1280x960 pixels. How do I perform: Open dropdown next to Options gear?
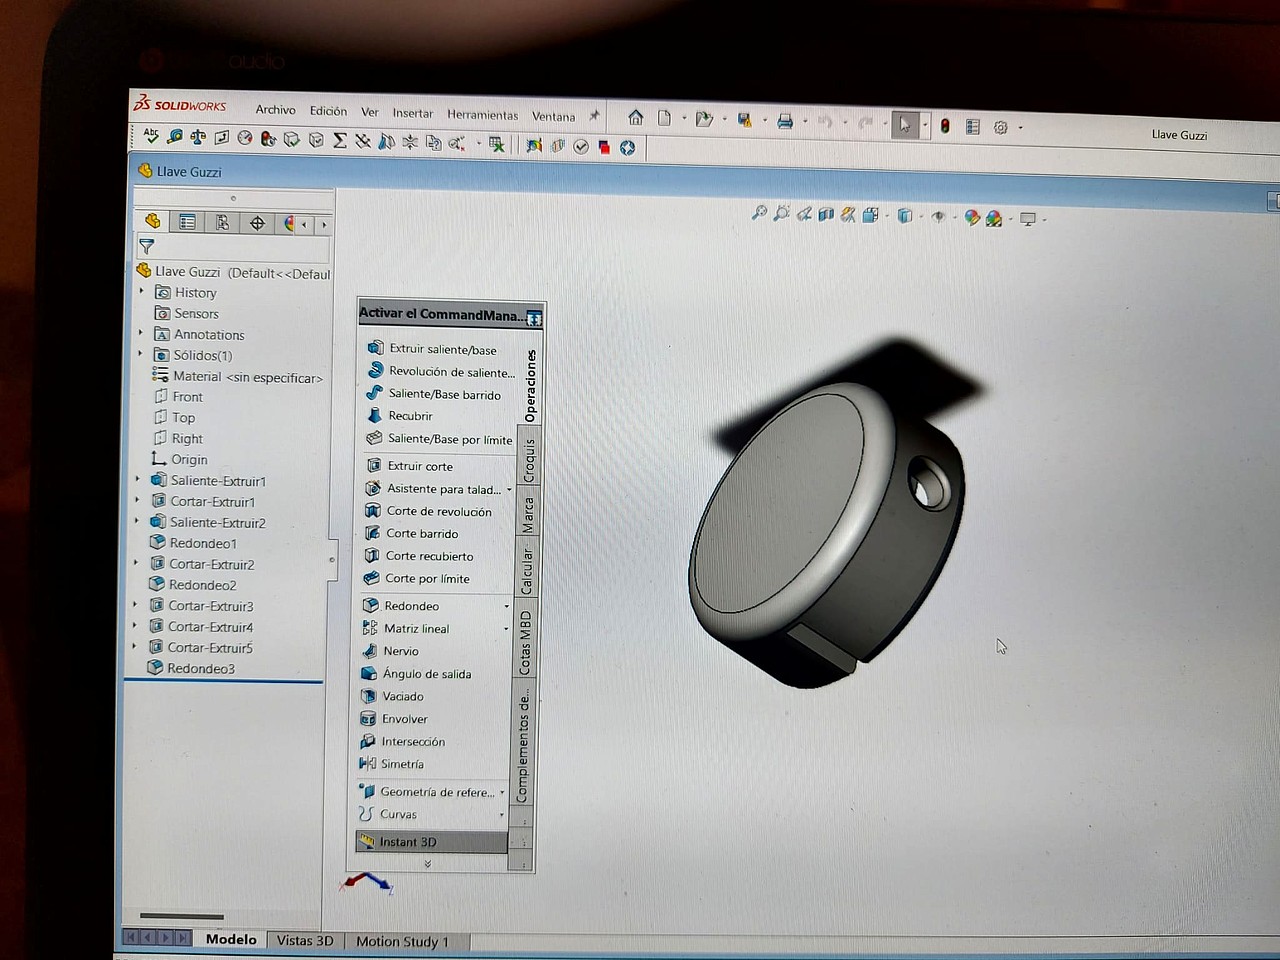(1020, 128)
